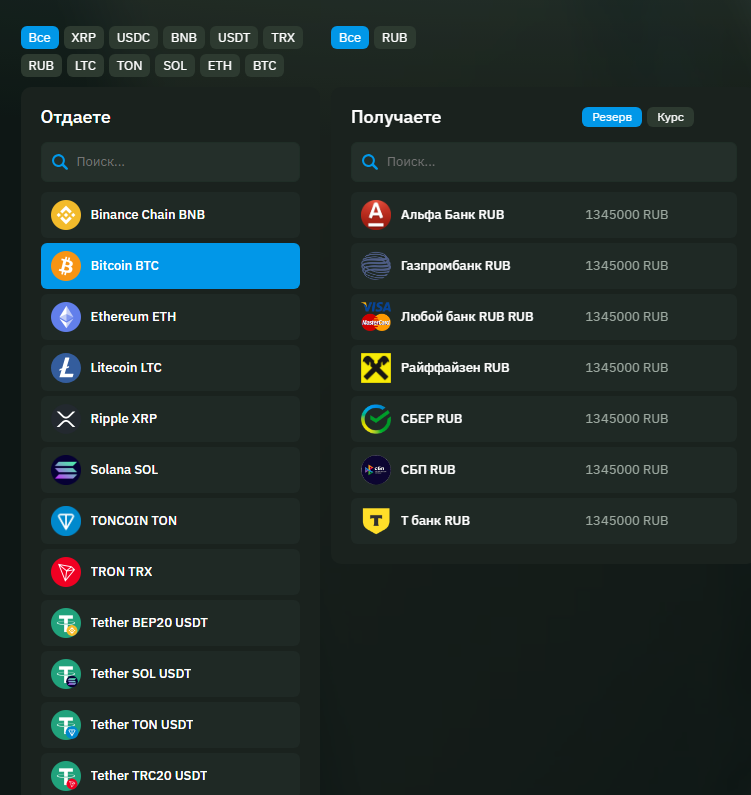Click the red TRON TRX icon
The height and width of the screenshot is (795, 751).
(x=66, y=572)
